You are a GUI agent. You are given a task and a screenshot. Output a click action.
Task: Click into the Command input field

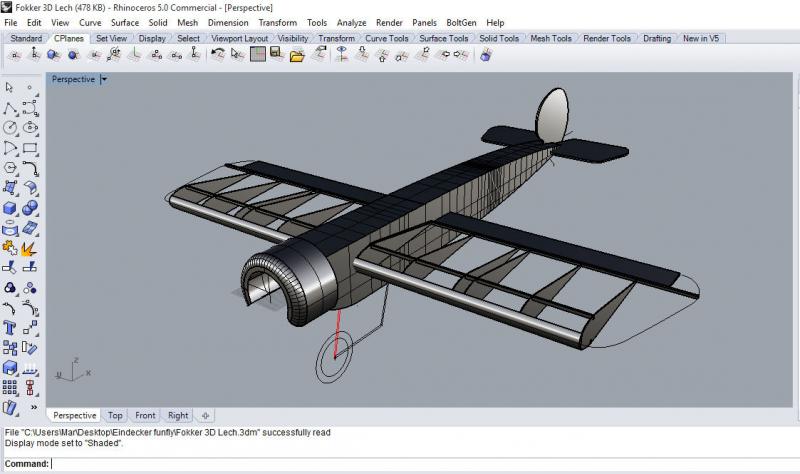[x=400, y=463]
